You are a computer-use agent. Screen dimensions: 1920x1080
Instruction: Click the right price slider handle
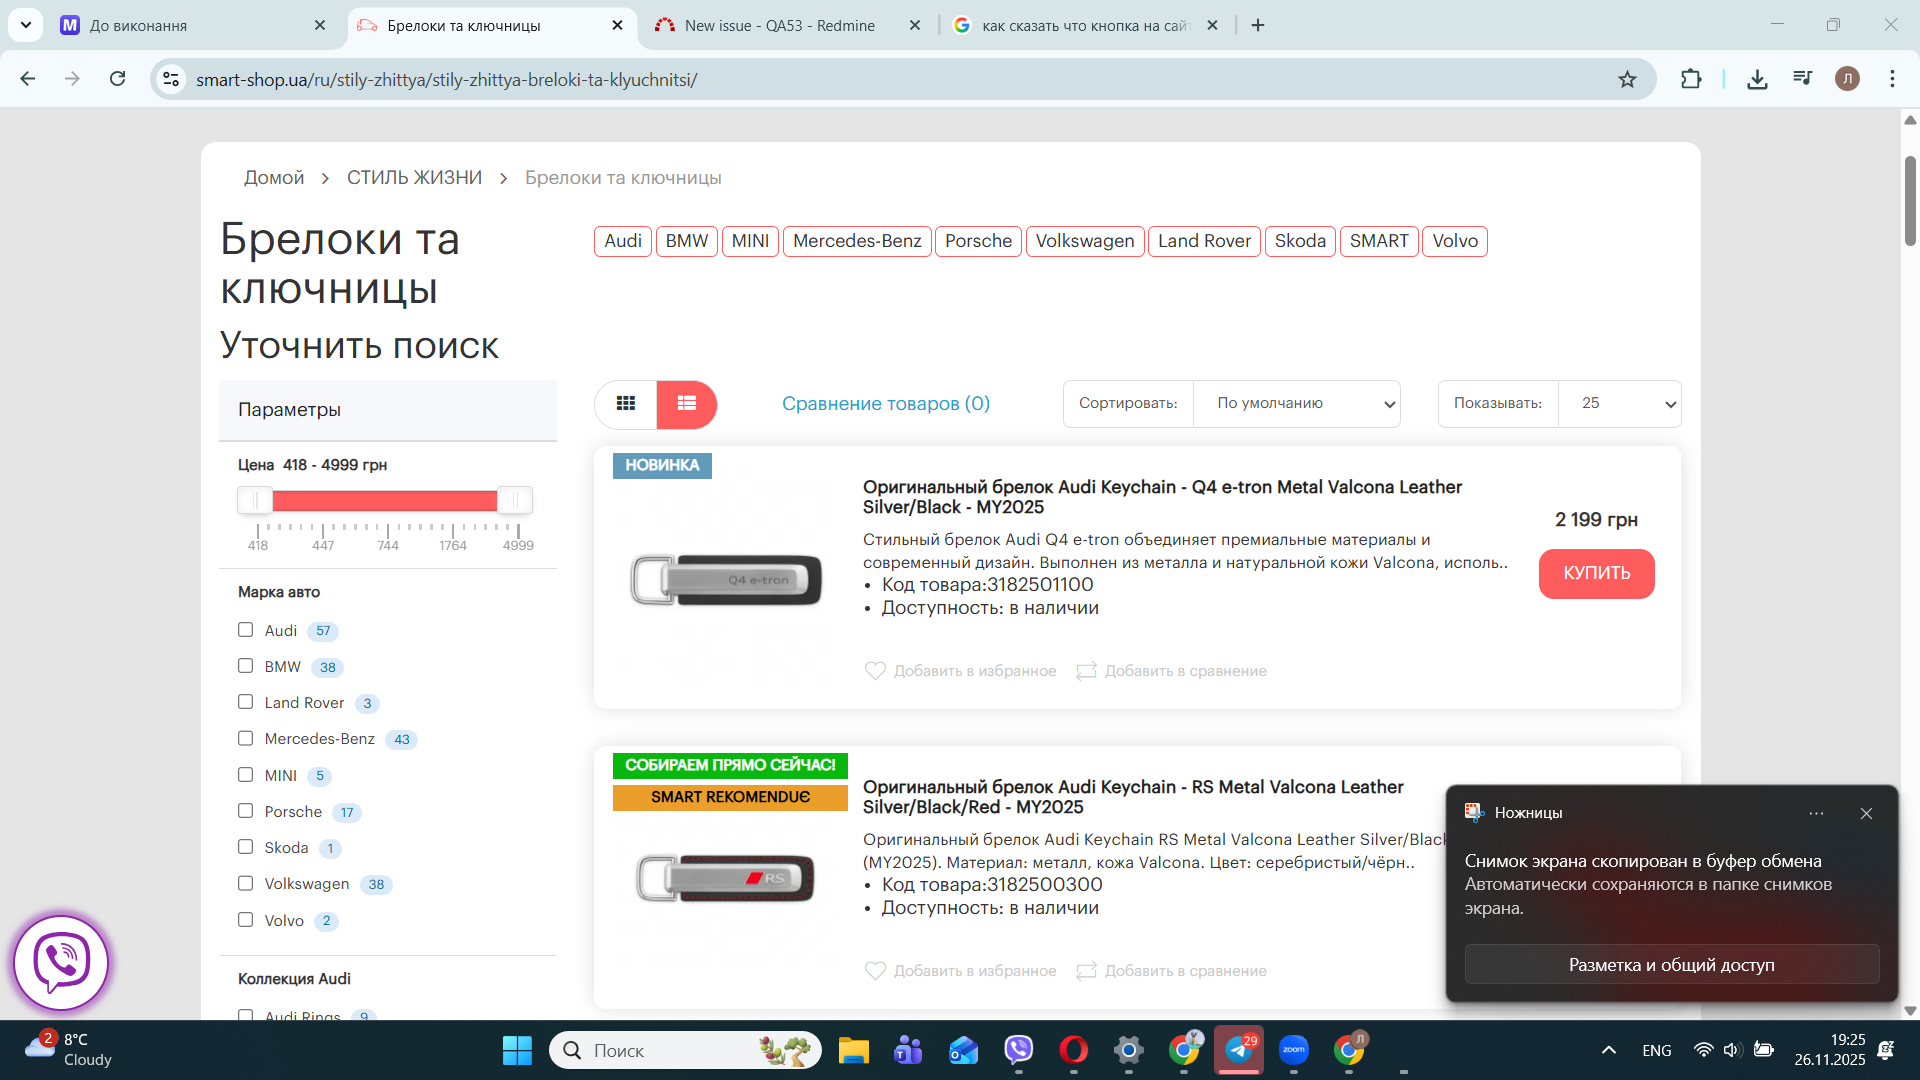pyautogui.click(x=515, y=500)
